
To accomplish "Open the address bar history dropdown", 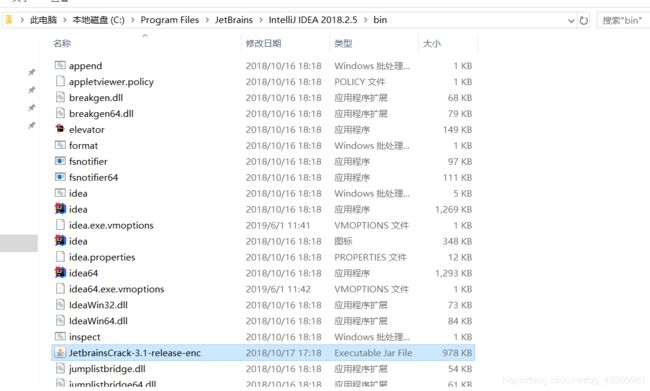I will pos(571,20).
